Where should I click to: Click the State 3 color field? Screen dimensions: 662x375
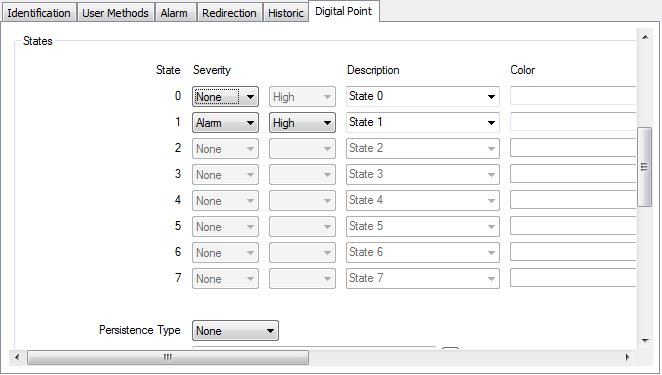pyautogui.click(x=573, y=174)
